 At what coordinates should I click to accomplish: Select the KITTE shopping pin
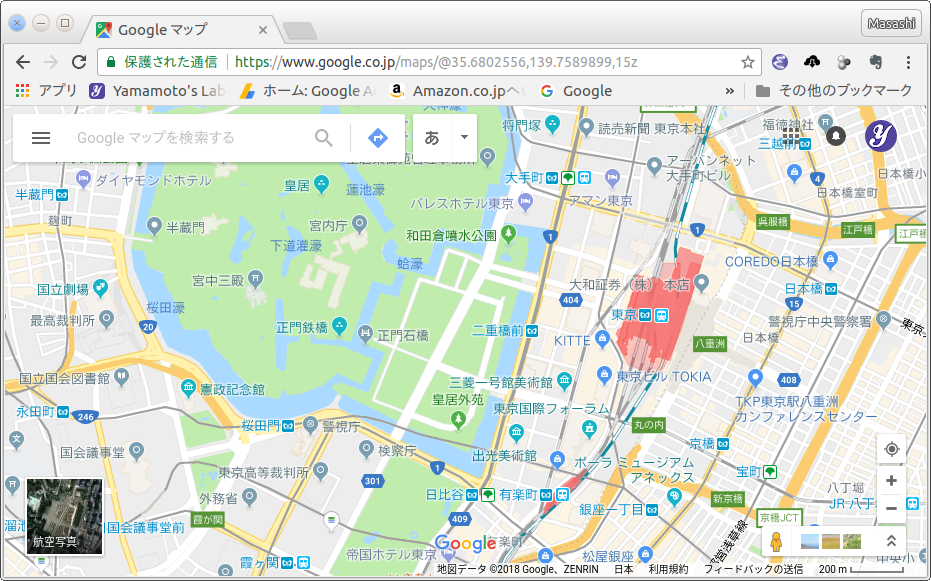coord(602,339)
